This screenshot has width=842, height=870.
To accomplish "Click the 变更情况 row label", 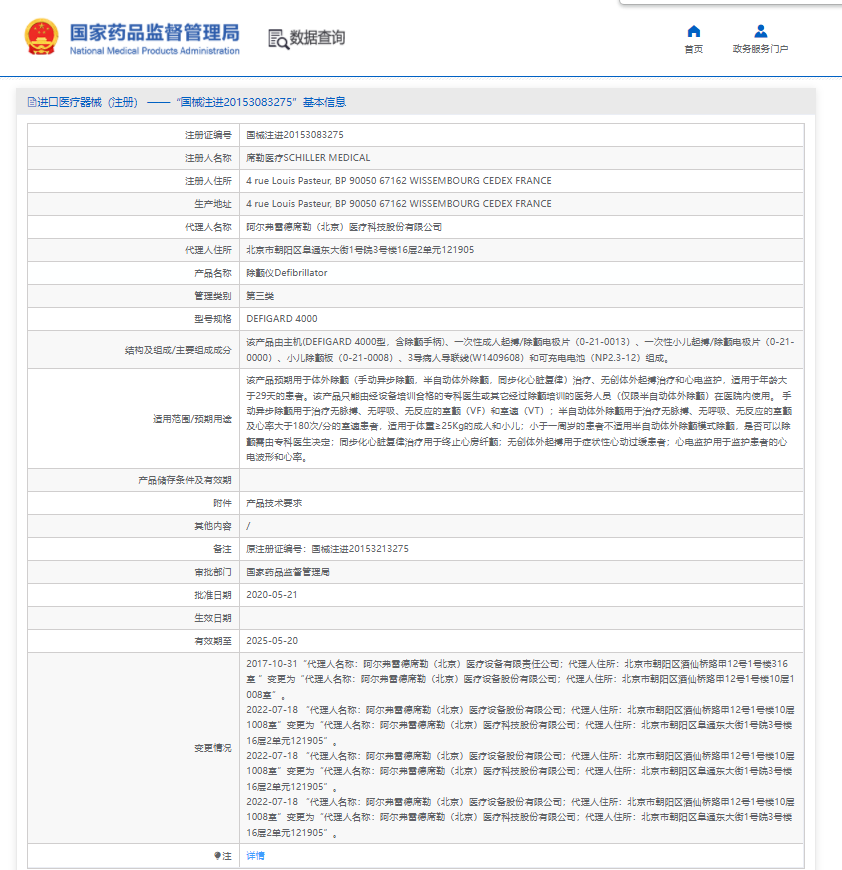I will point(212,748).
